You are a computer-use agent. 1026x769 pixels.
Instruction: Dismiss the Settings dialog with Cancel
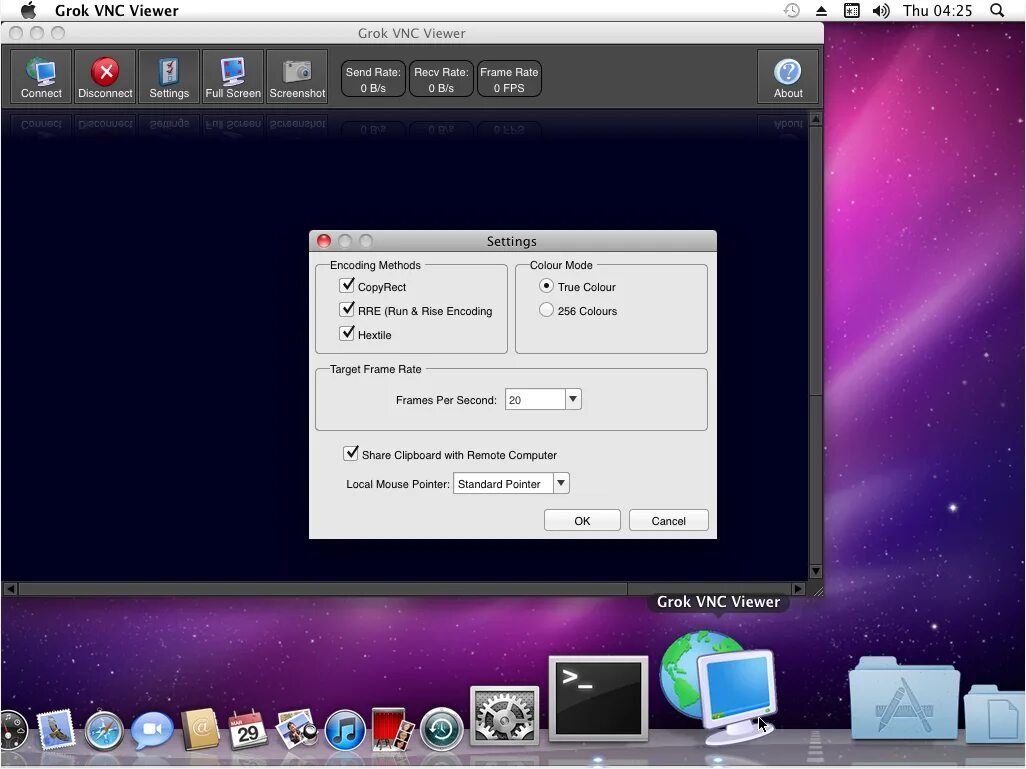tap(668, 520)
